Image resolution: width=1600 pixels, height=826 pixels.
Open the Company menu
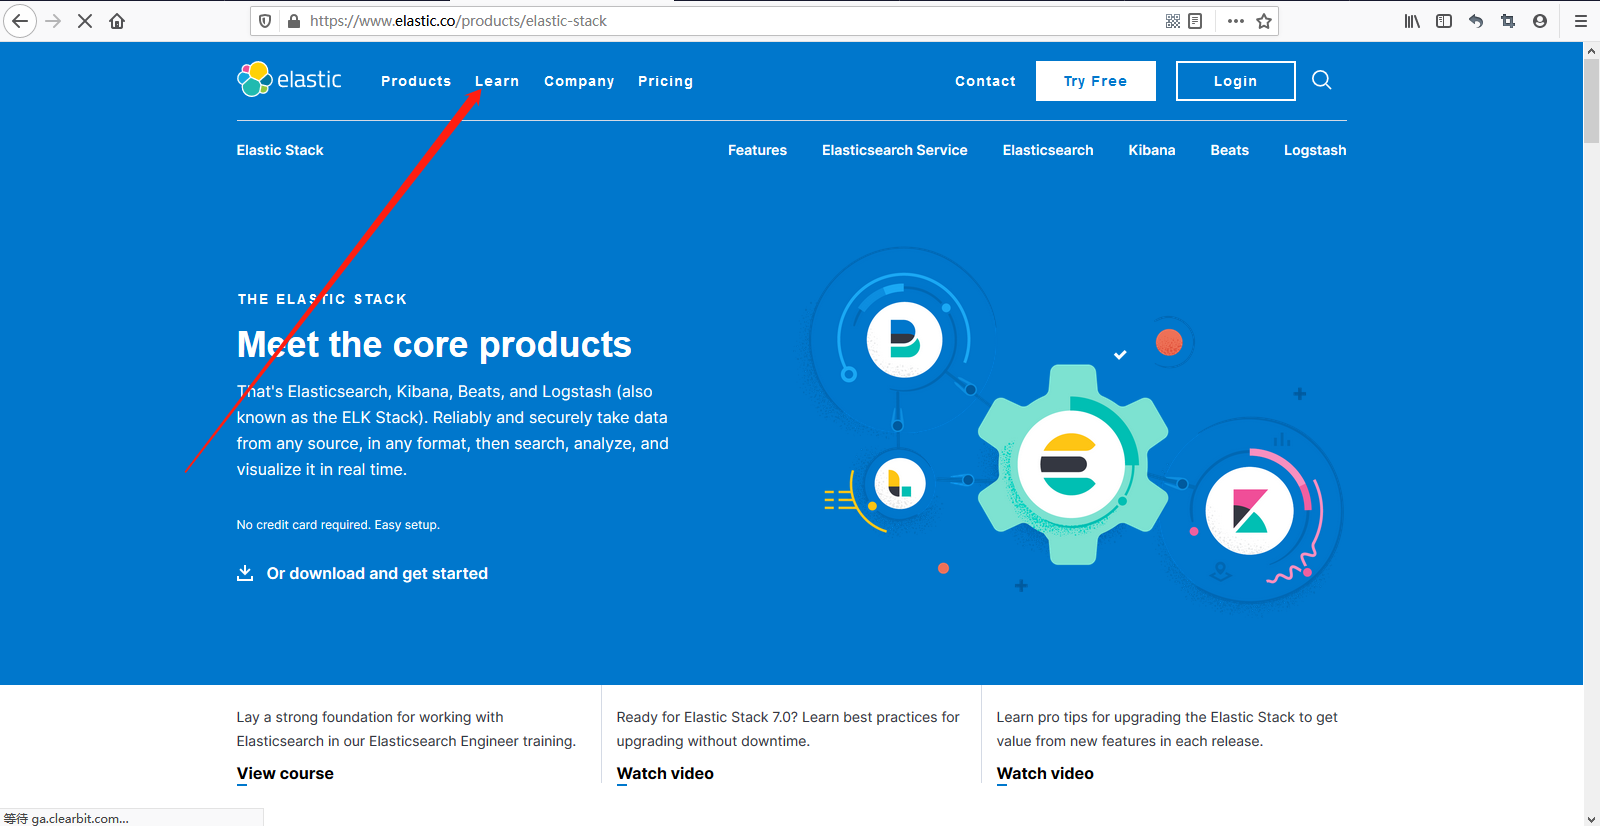click(x=579, y=81)
